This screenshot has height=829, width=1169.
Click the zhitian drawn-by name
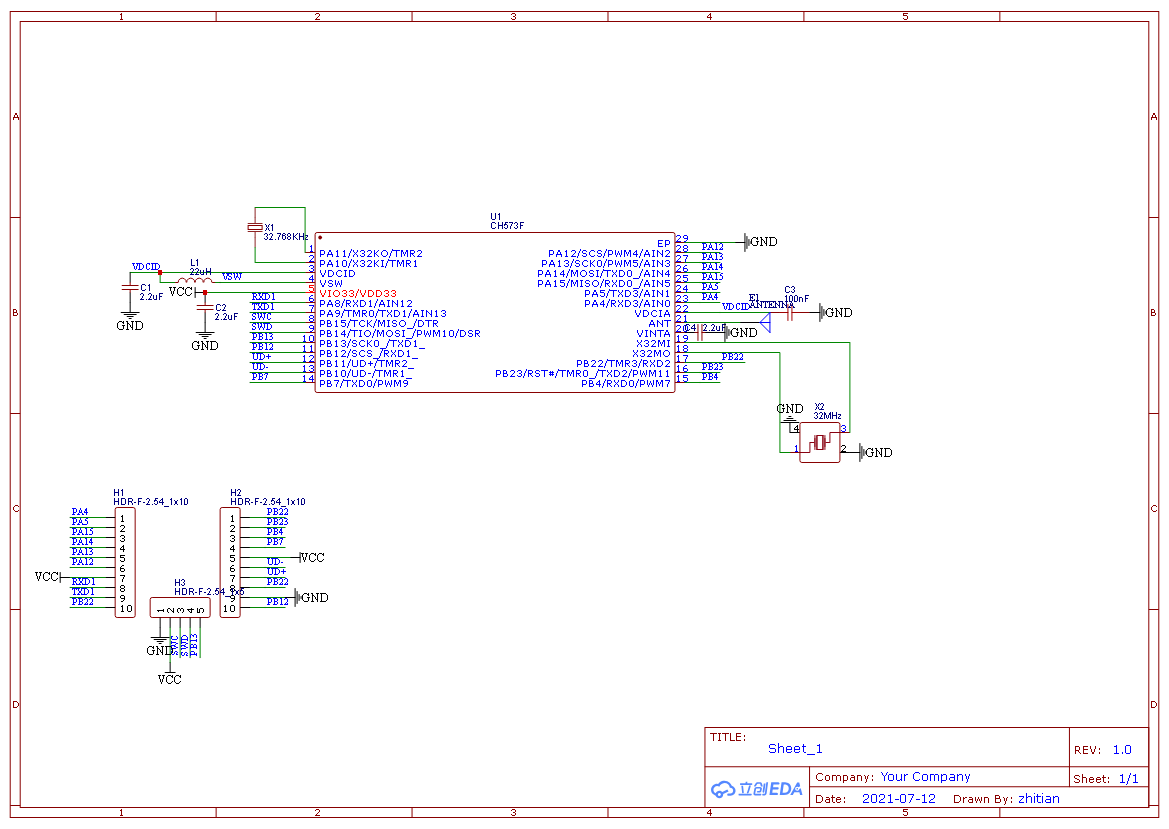click(x=1038, y=799)
